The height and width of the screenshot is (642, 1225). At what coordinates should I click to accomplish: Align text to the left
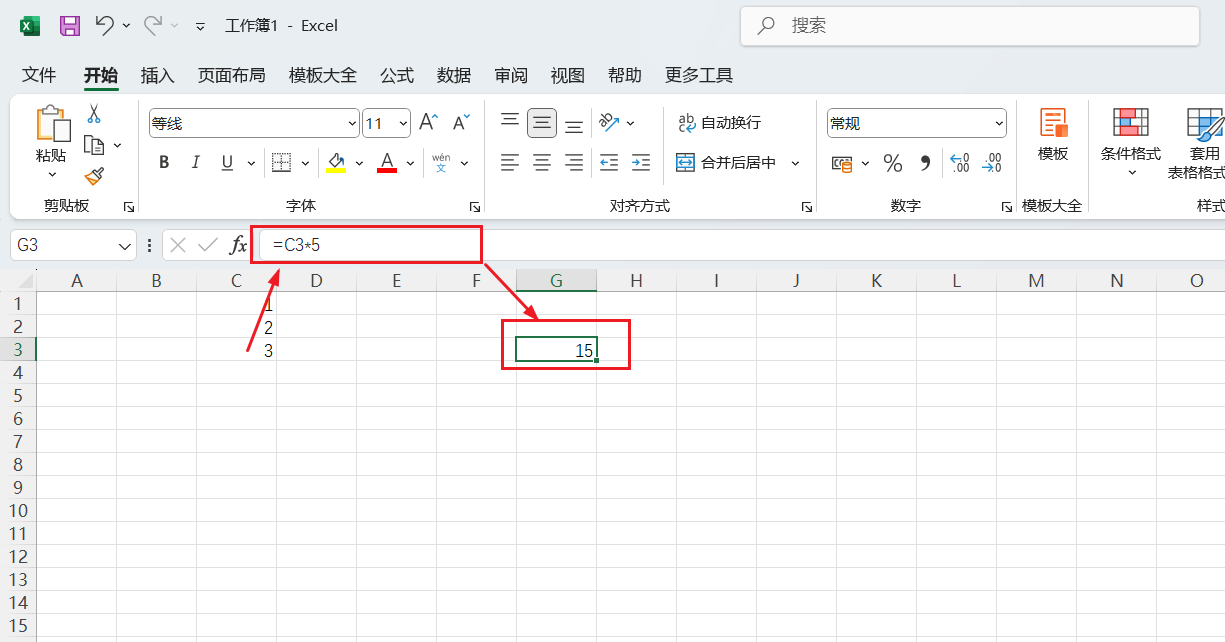pos(510,162)
